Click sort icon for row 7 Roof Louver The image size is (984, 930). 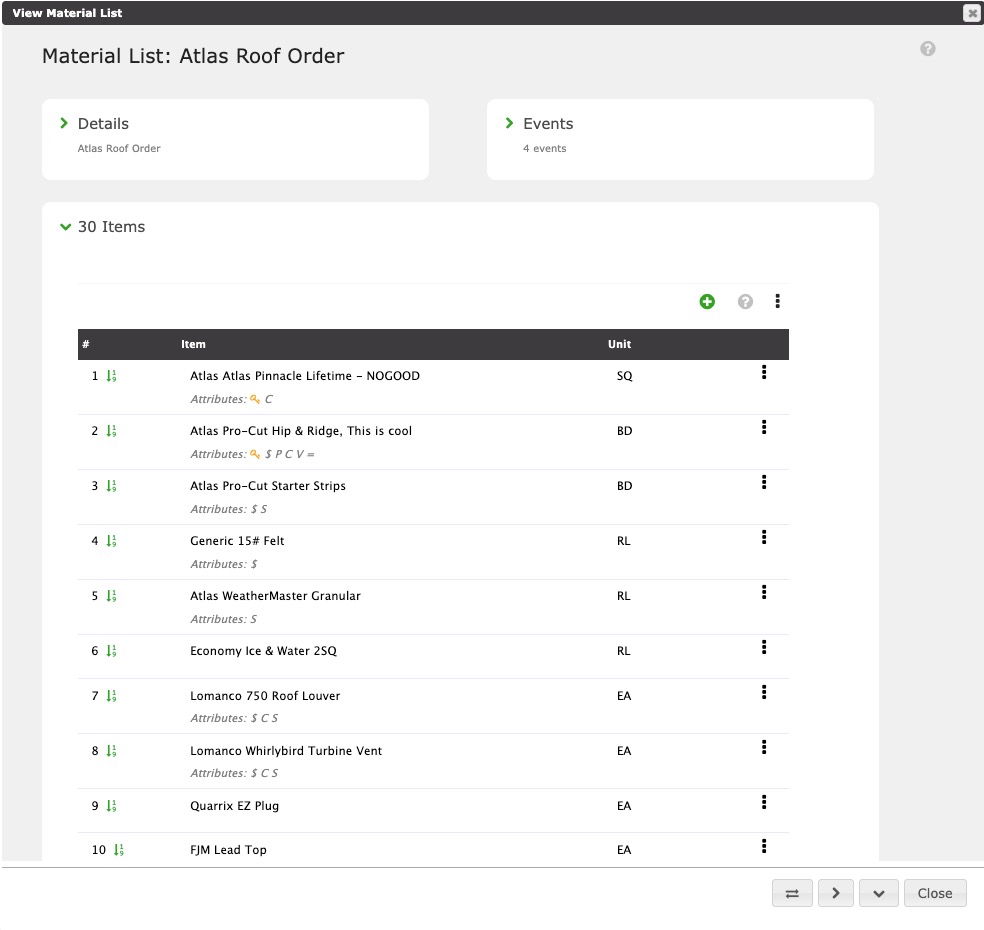point(111,695)
